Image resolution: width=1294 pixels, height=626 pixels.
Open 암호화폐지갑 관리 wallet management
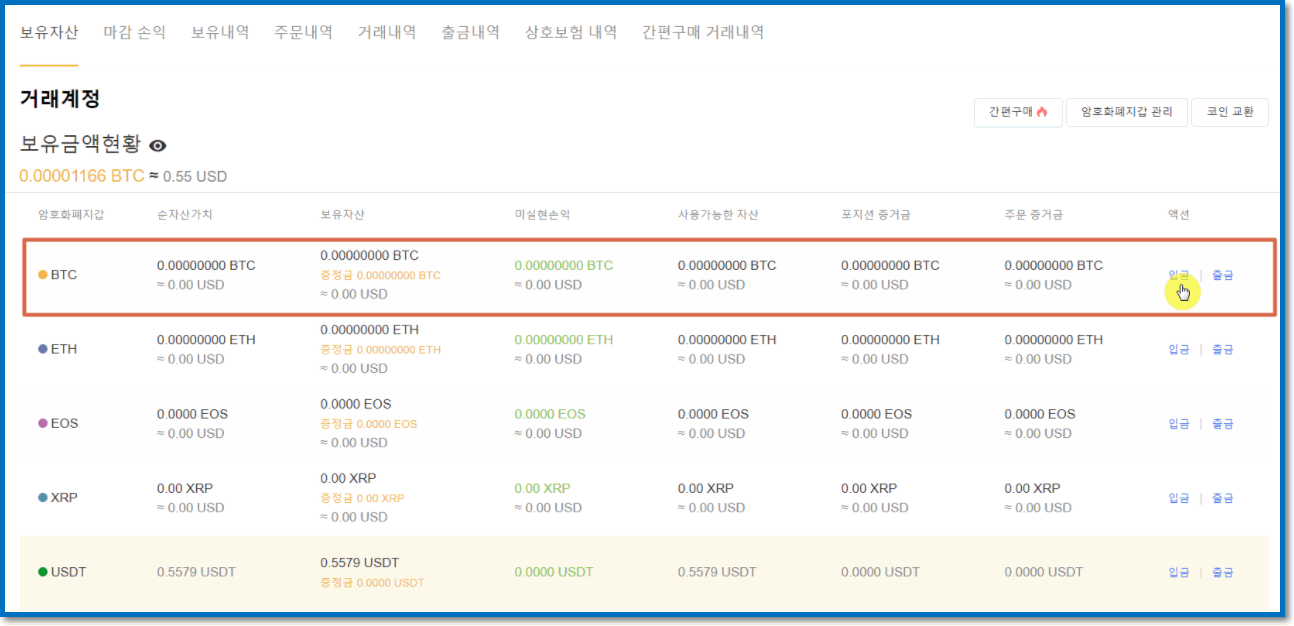click(1126, 112)
